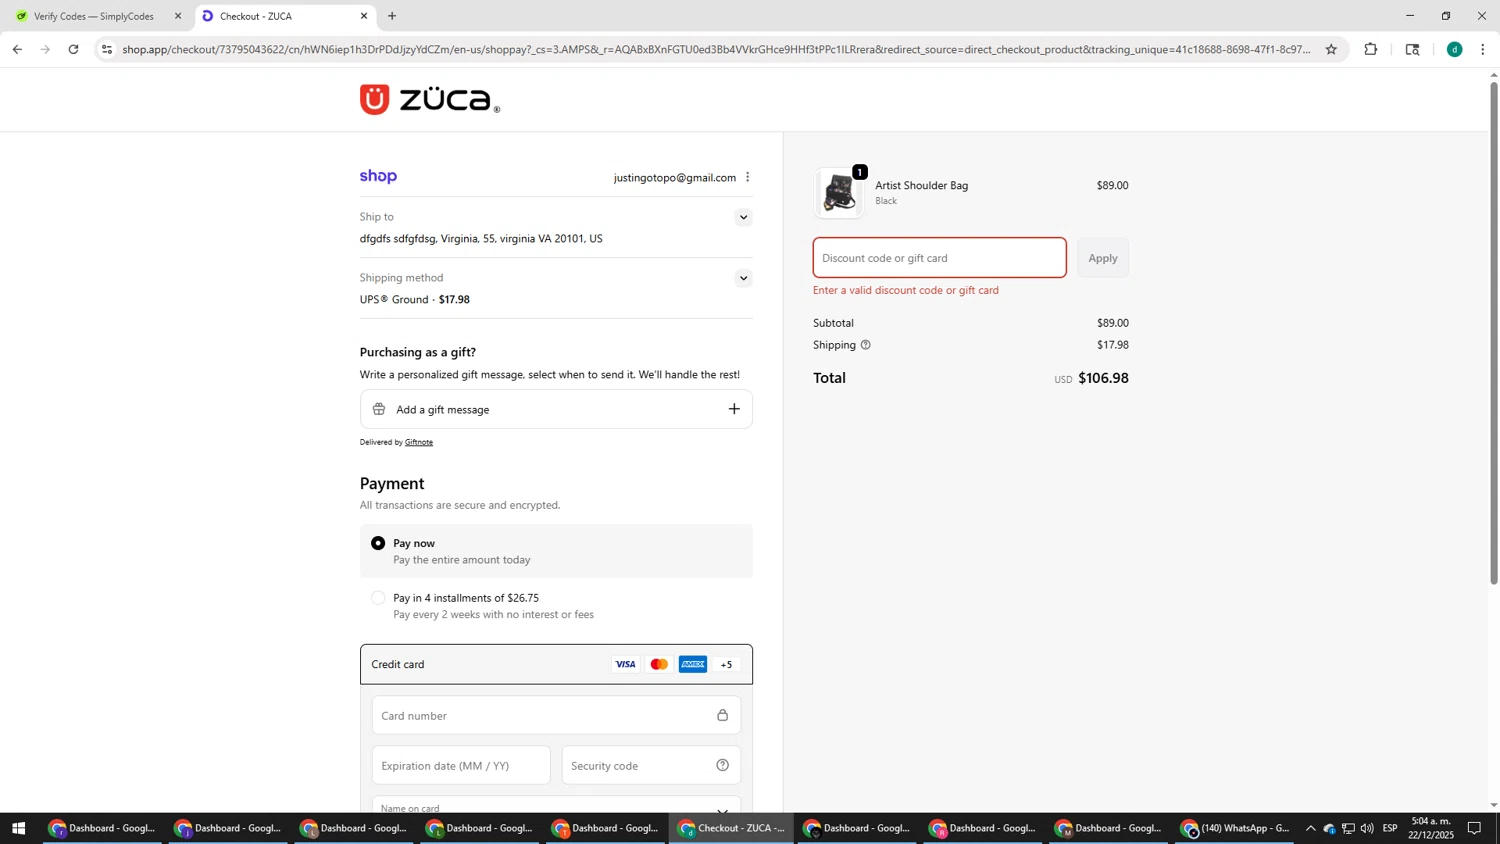
Task: Open the WhatsApp taskbar window
Action: [x=1236, y=828]
